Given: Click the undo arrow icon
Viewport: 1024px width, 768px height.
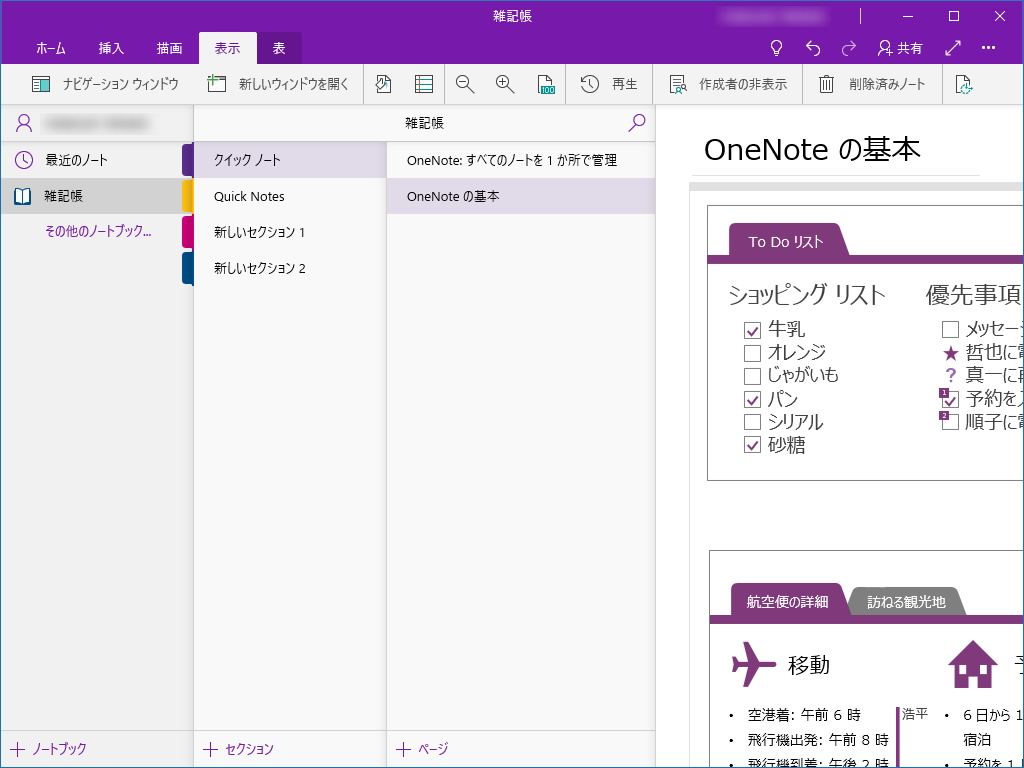Looking at the screenshot, I should click(813, 48).
